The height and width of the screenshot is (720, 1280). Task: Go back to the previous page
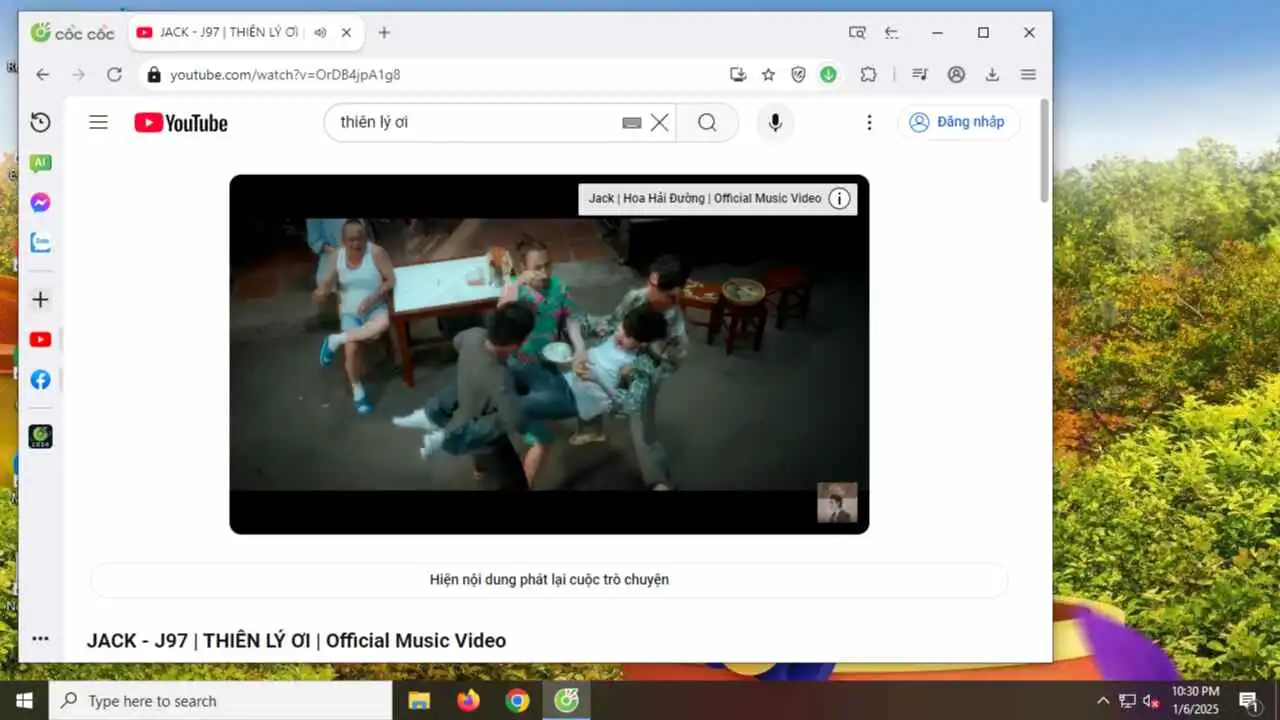42,74
